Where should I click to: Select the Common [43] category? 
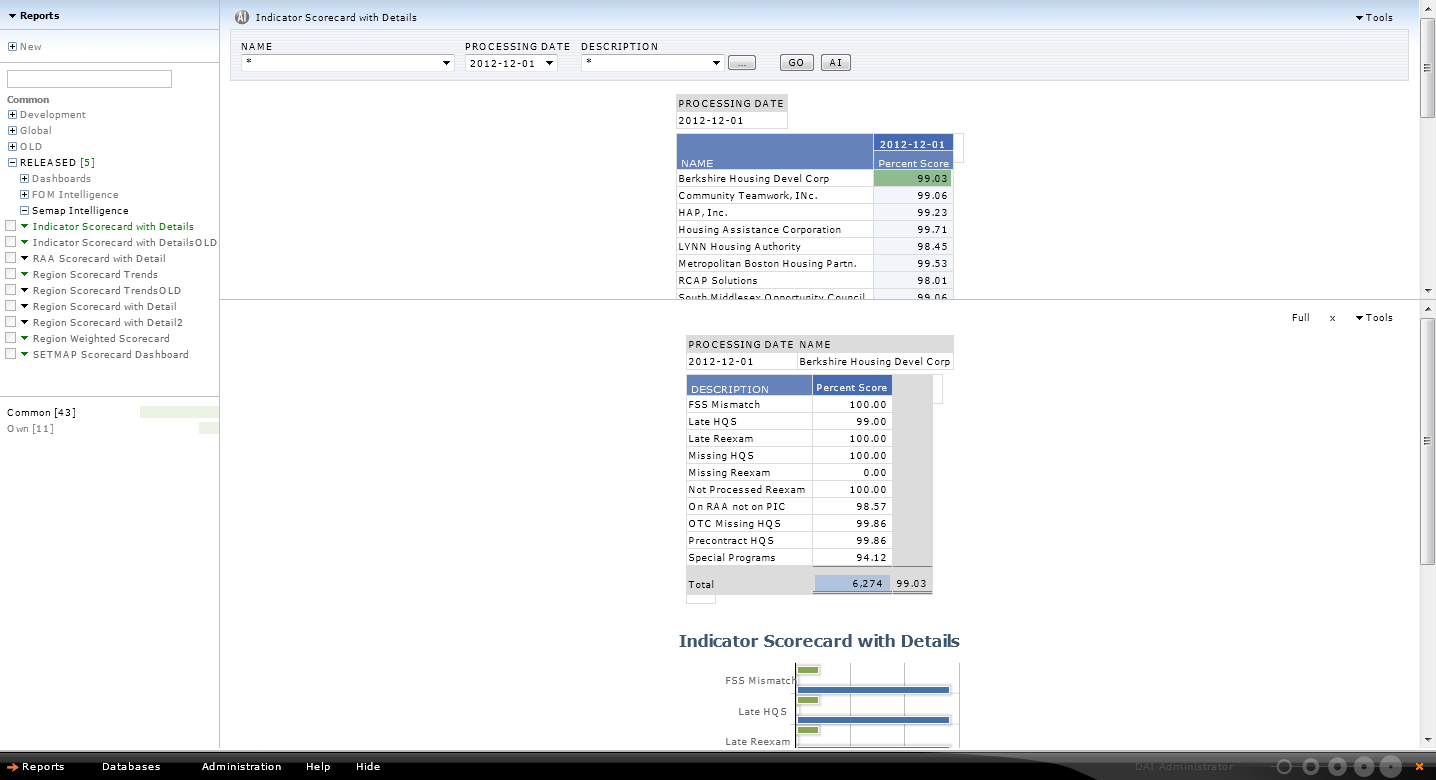point(41,413)
